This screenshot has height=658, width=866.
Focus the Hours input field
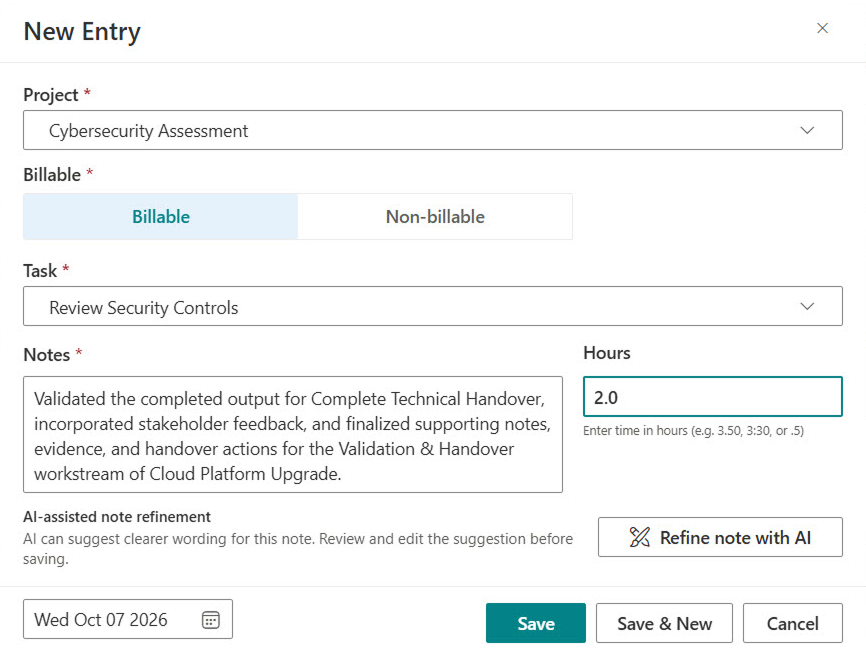(x=713, y=397)
